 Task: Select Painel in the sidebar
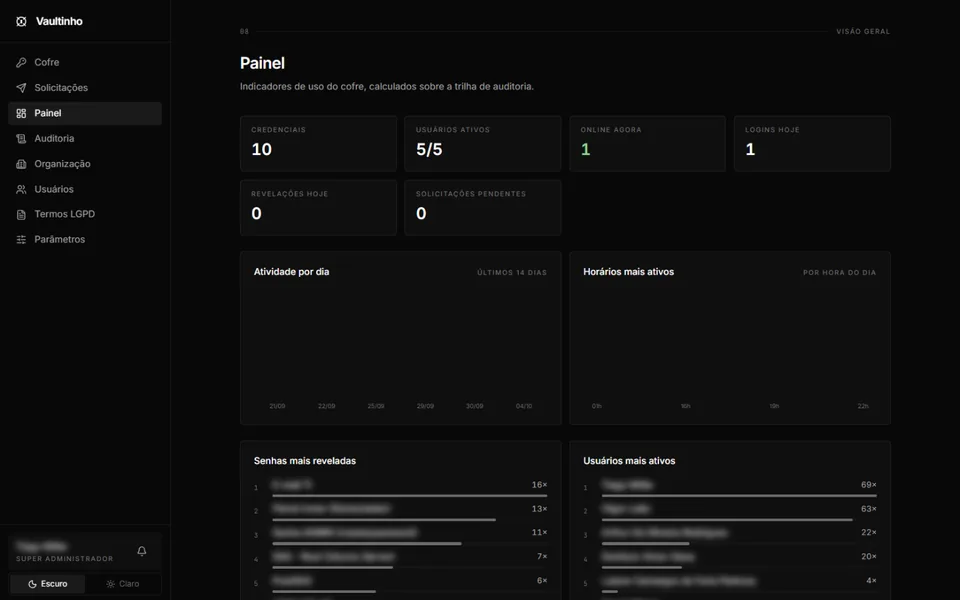point(85,113)
